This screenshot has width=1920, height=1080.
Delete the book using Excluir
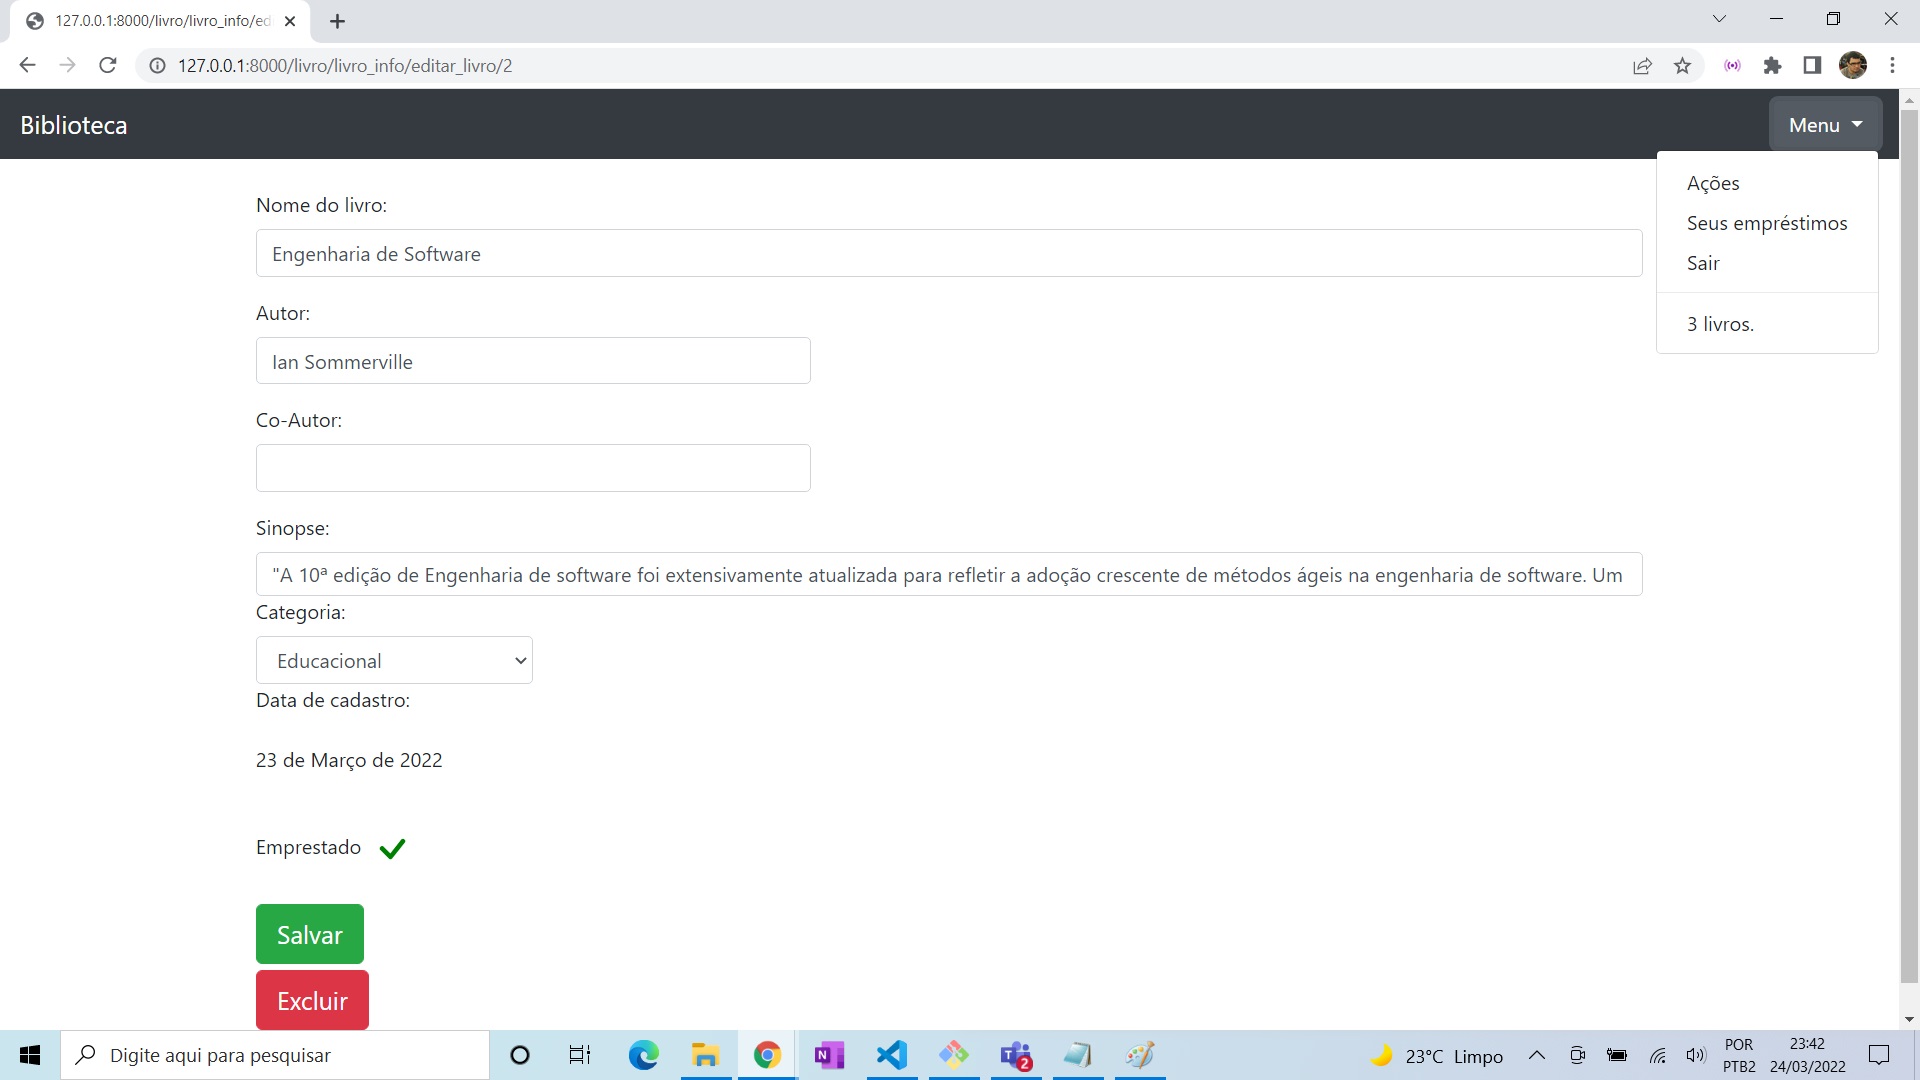(x=312, y=1000)
